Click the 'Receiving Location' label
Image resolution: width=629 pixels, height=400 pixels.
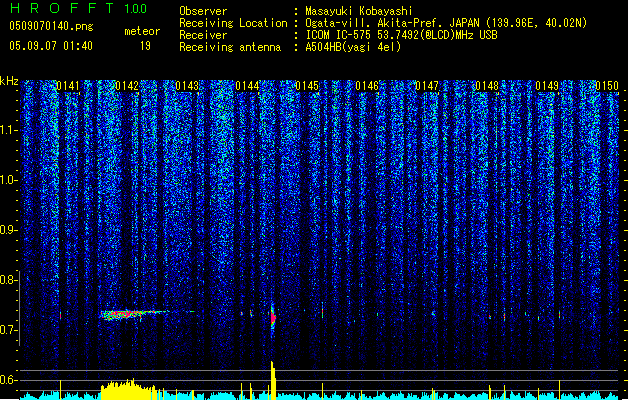click(x=233, y=23)
